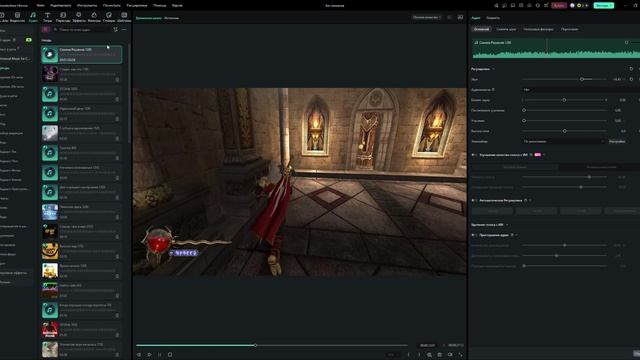Image resolution: width=640 pixels, height=360 pixels.
Task: Click the preview zoom magnifier icon
Action: (x=429, y=355)
